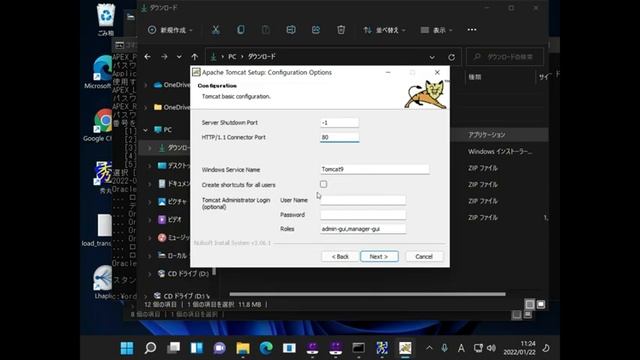Screen dimensions: 640x360
Task: Click the Delete trash icon in Explorer
Action: tap(341, 30)
